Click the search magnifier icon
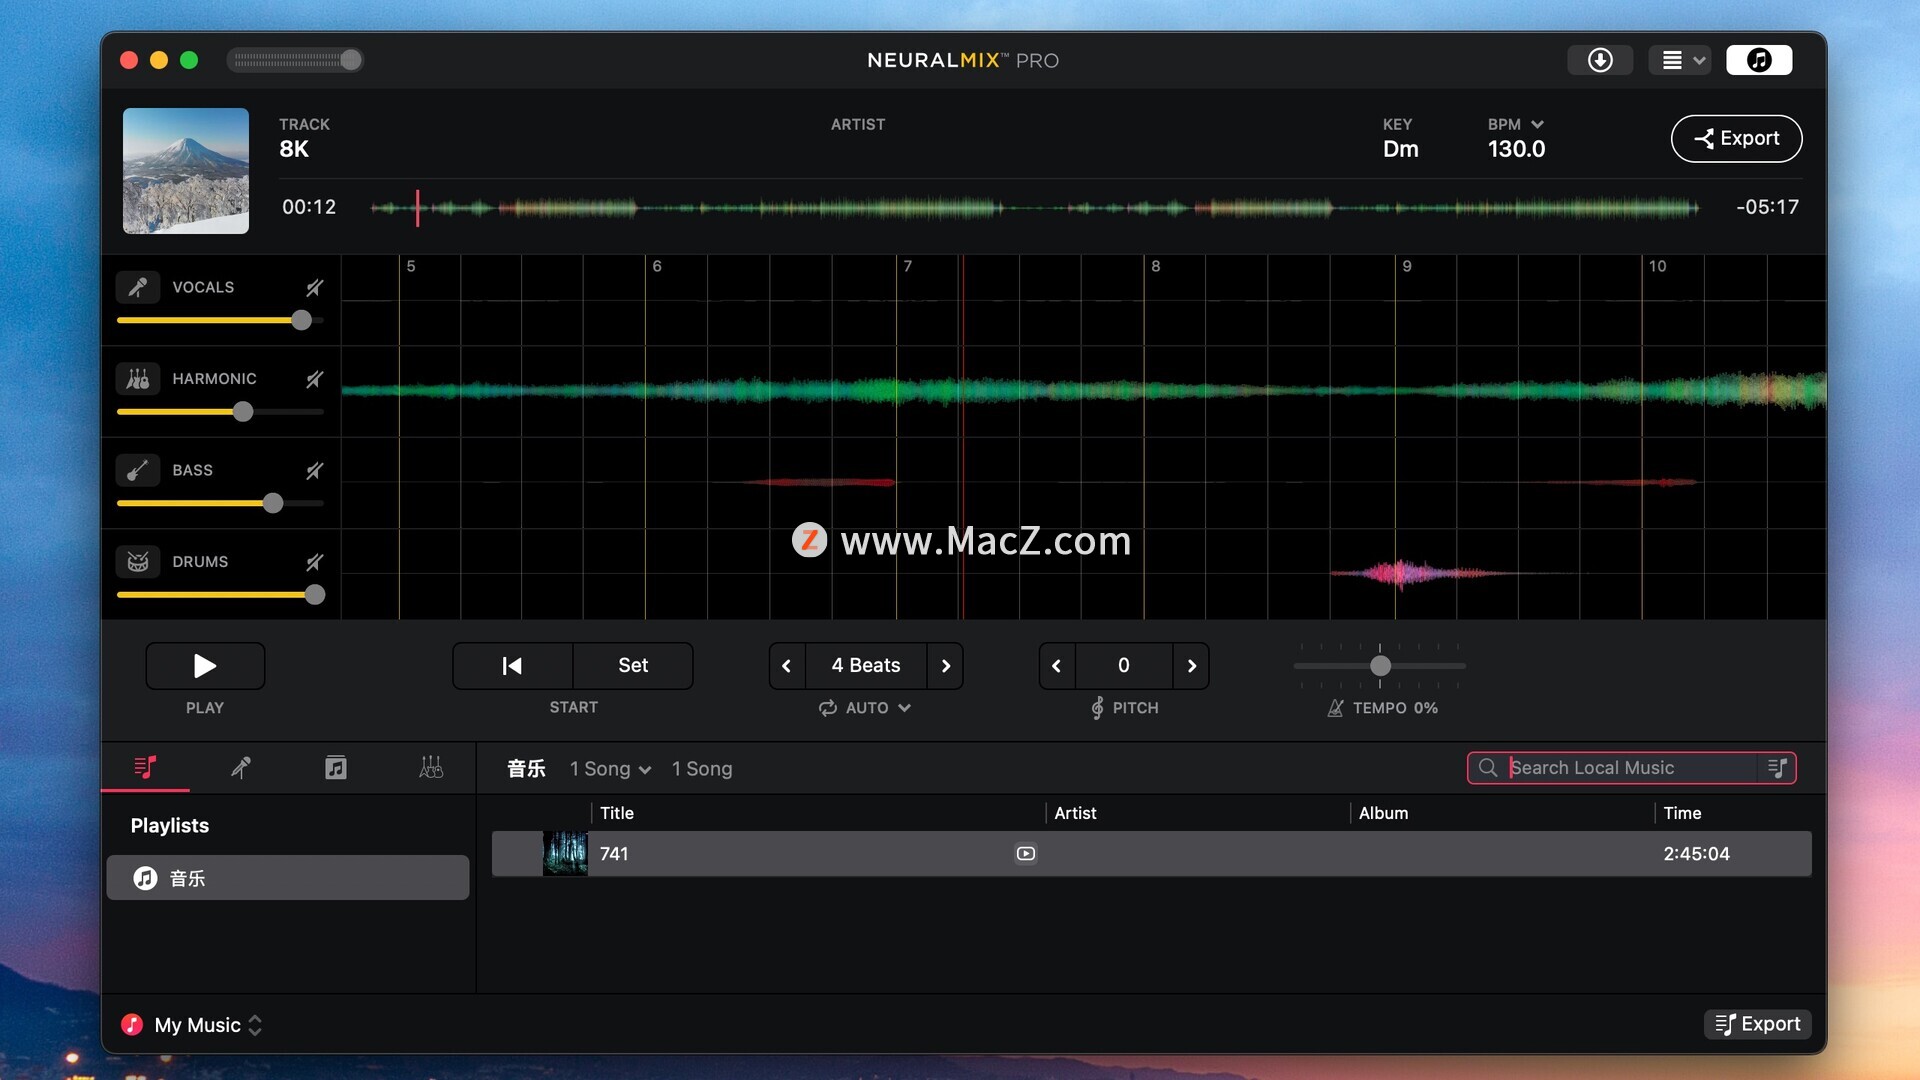Image resolution: width=1920 pixels, height=1080 pixels. 1488,768
